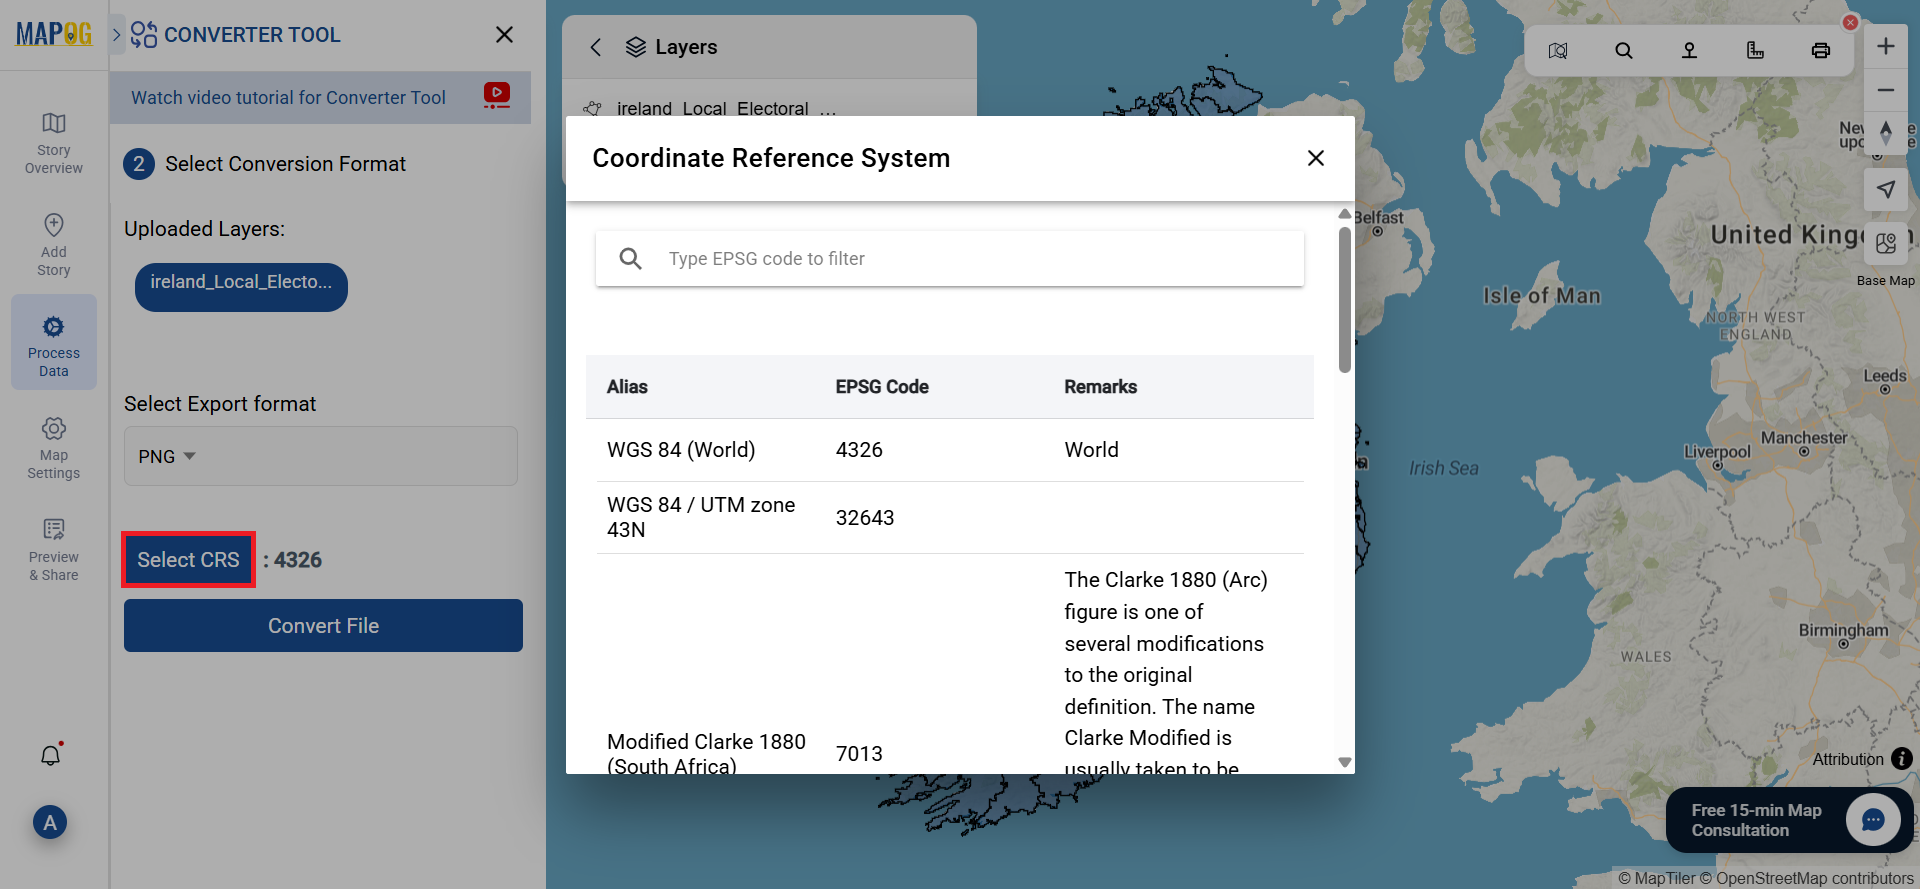Open the Map Settings sidebar tab
The image size is (1920, 889).
(x=54, y=447)
